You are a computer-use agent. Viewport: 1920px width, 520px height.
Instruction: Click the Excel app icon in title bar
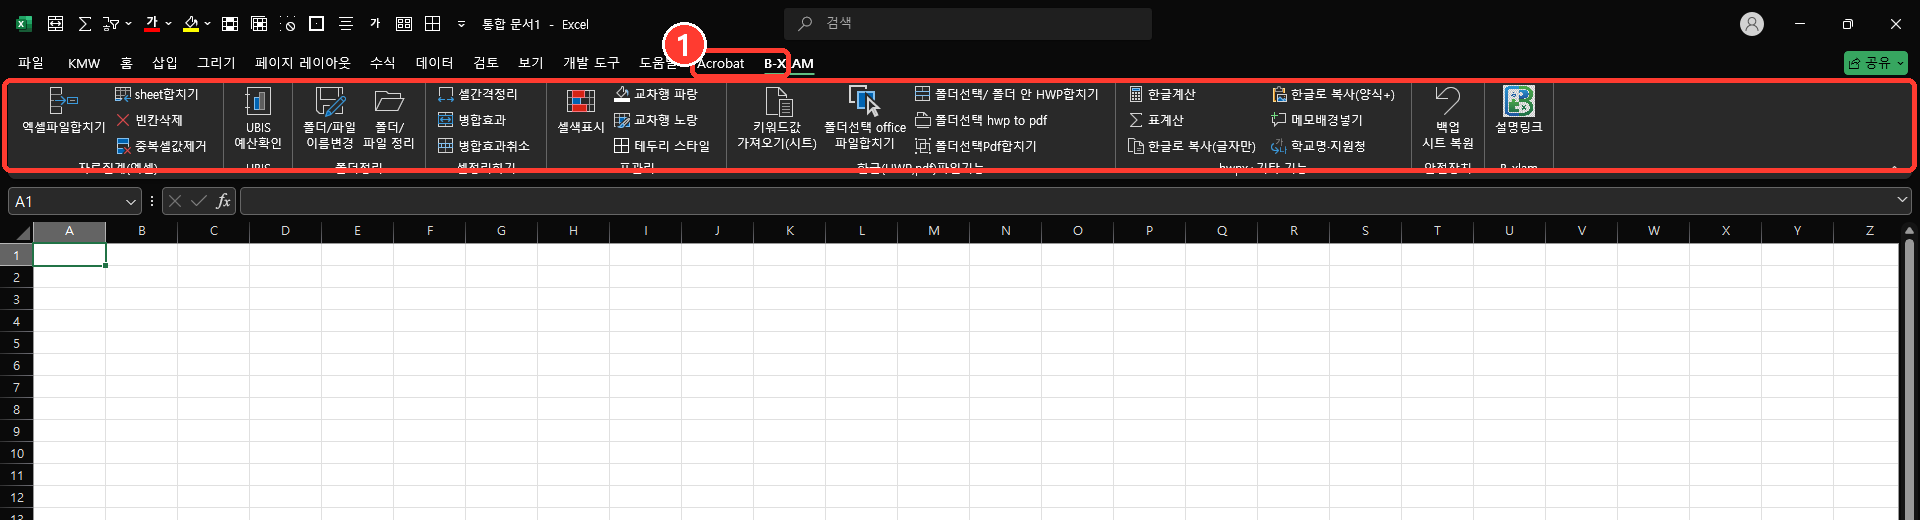point(24,24)
